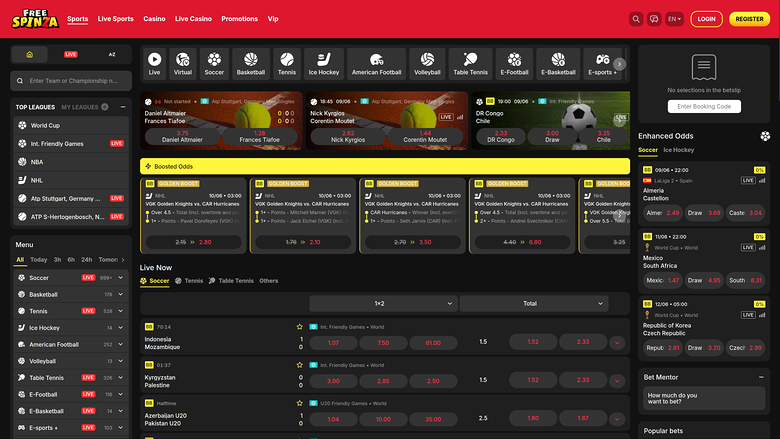
Task: Switch Enhanced Odds to Ice Hockey tab
Action: pyautogui.click(x=679, y=150)
